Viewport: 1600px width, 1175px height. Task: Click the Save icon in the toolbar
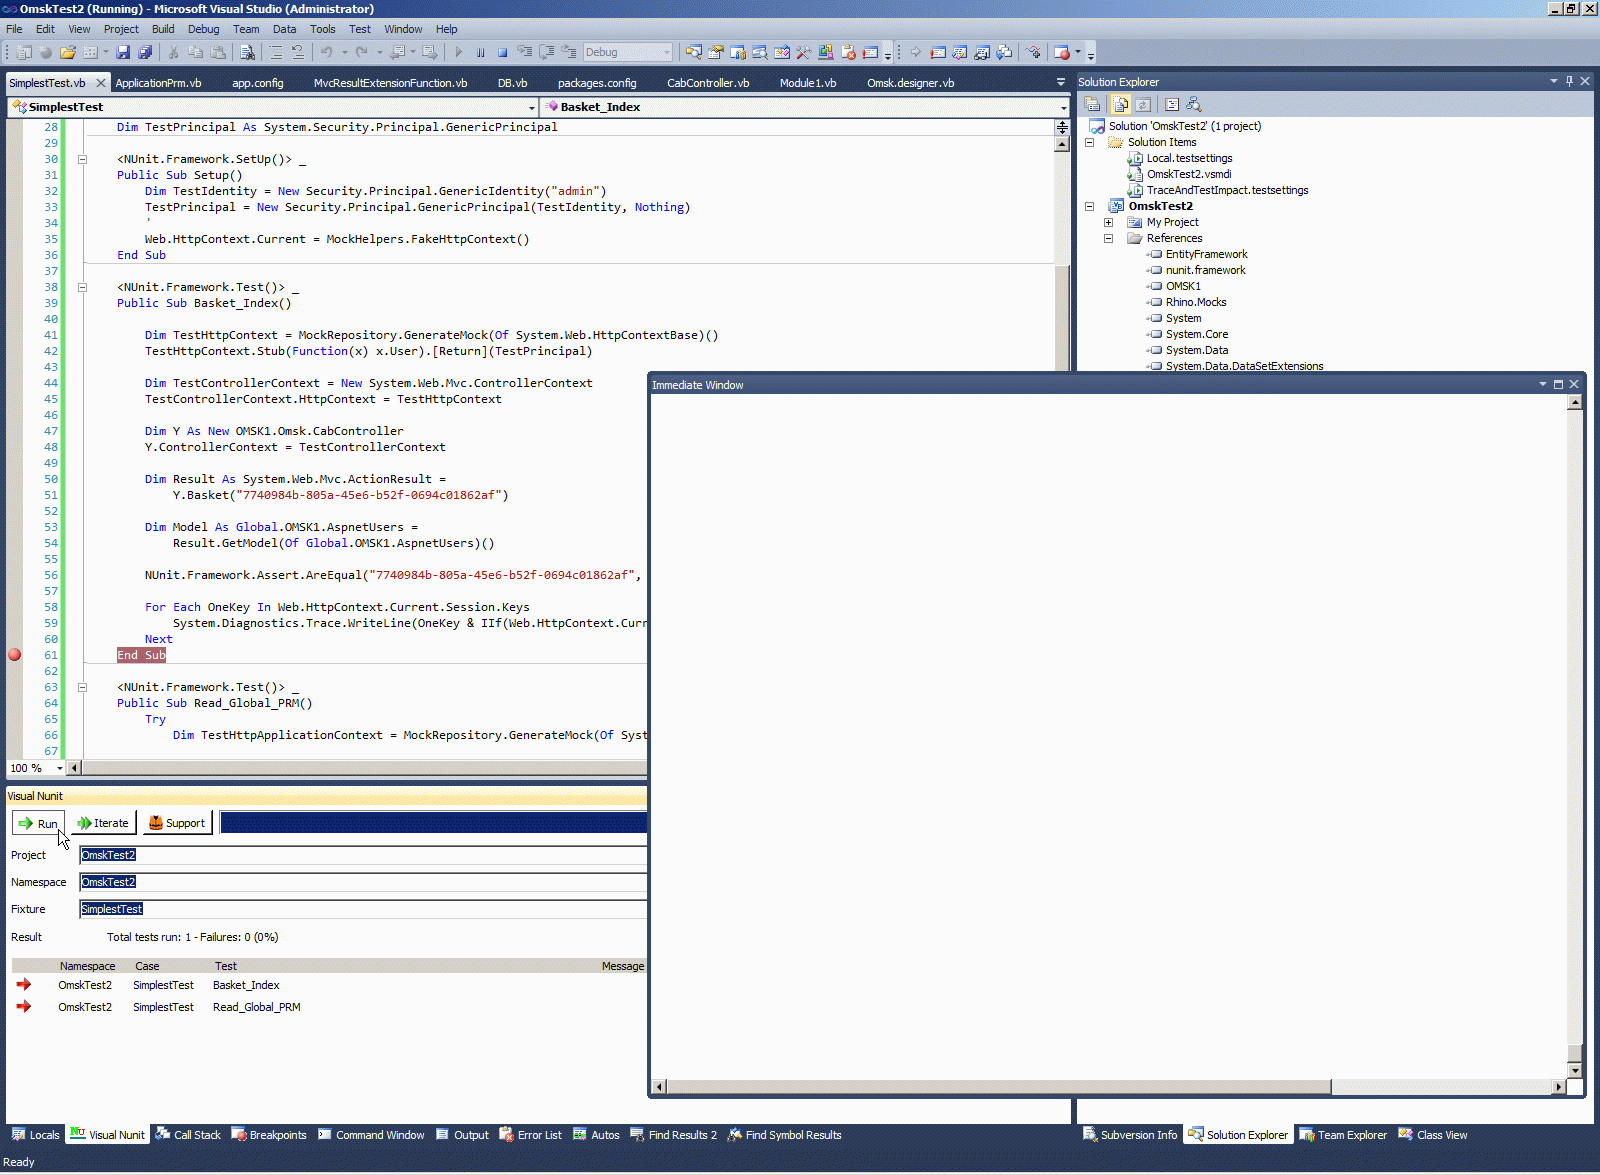123,52
